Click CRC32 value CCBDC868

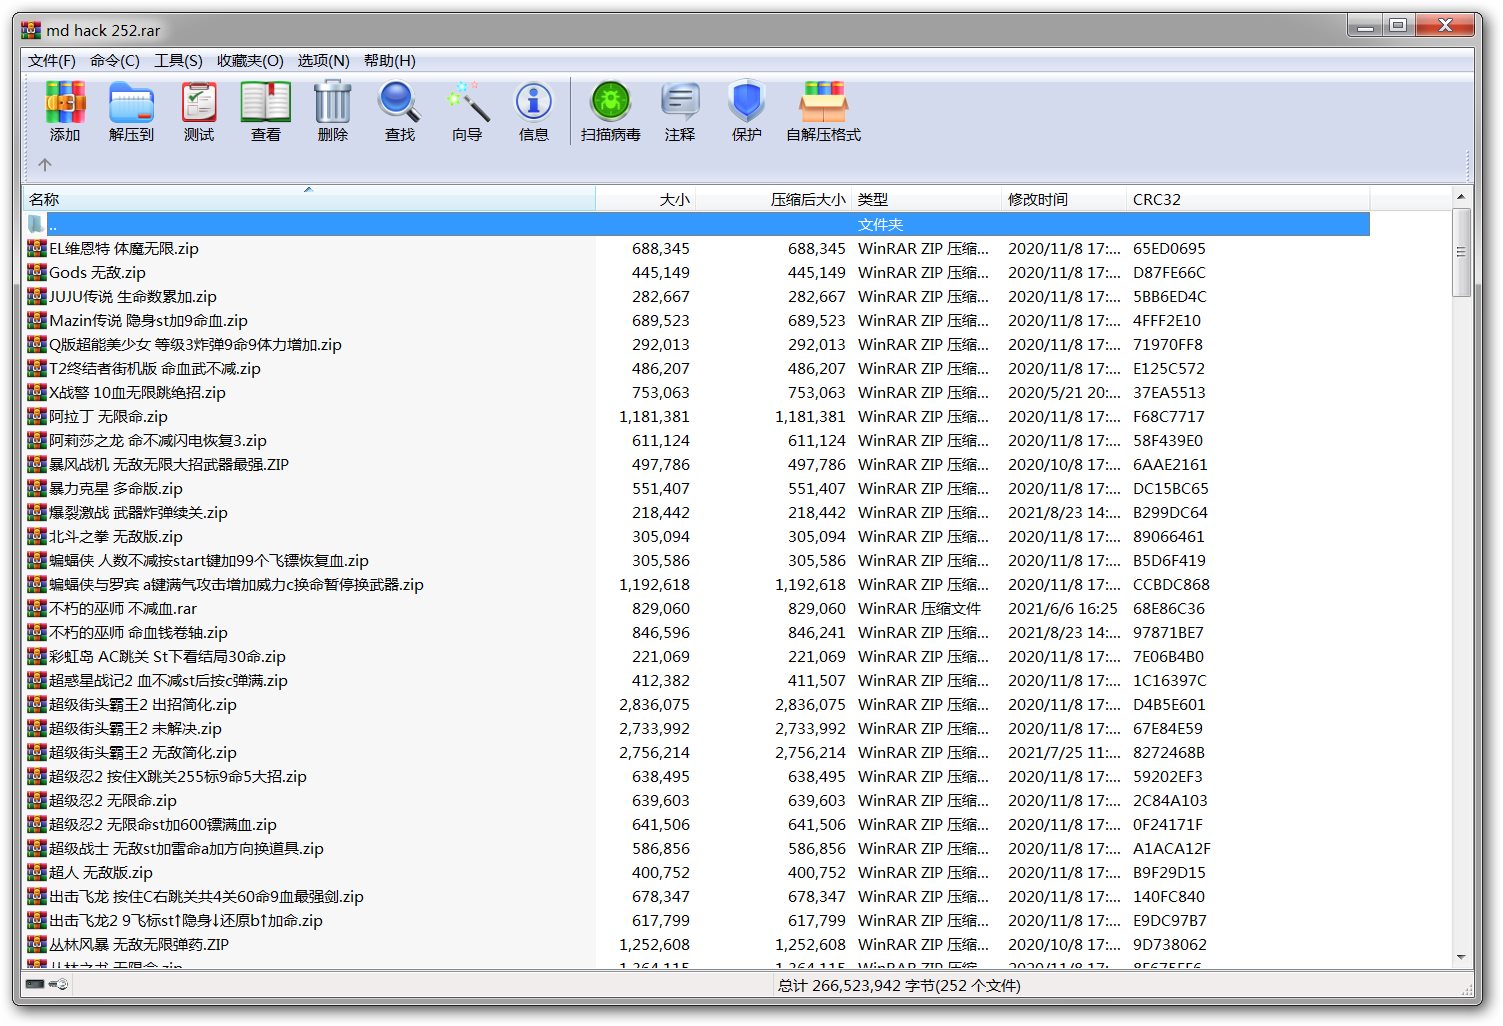[x=1171, y=584]
